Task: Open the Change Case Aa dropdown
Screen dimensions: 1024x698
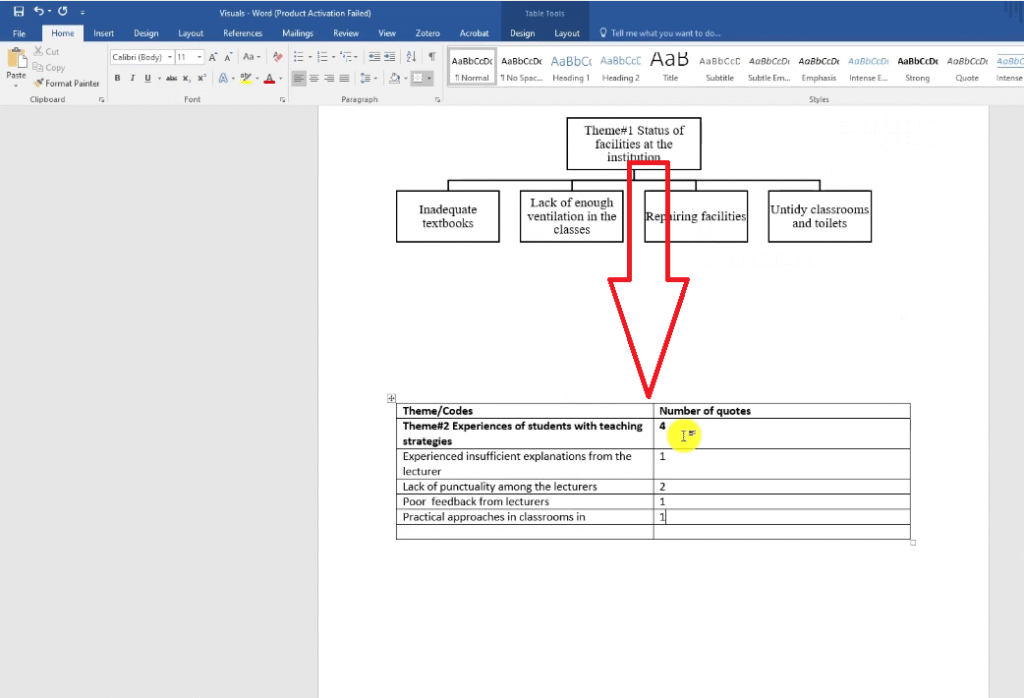Action: tap(251, 57)
